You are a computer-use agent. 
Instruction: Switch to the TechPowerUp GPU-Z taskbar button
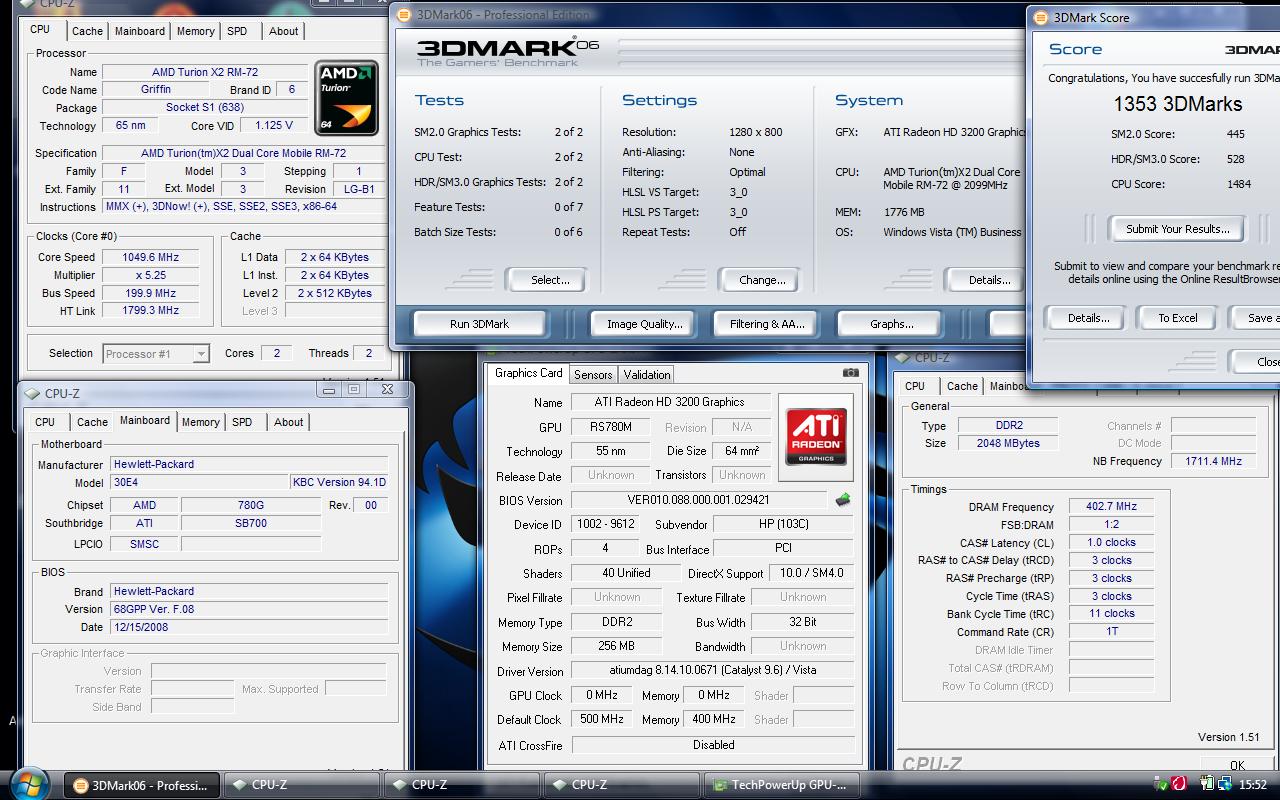781,785
